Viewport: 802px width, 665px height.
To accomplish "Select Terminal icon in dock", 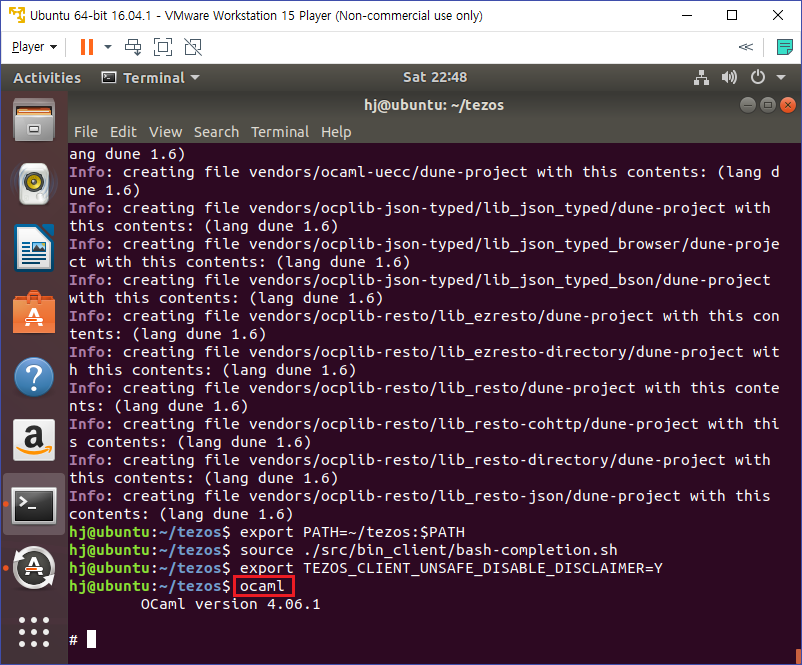I will tap(34, 505).
